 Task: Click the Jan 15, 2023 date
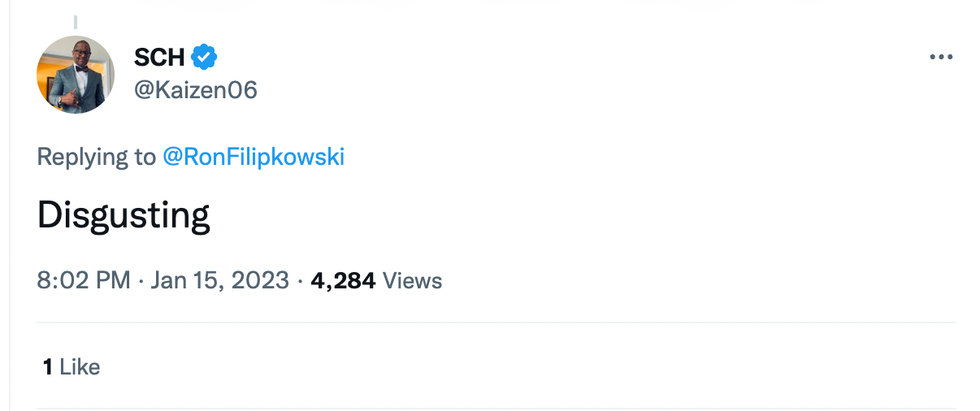(220, 281)
